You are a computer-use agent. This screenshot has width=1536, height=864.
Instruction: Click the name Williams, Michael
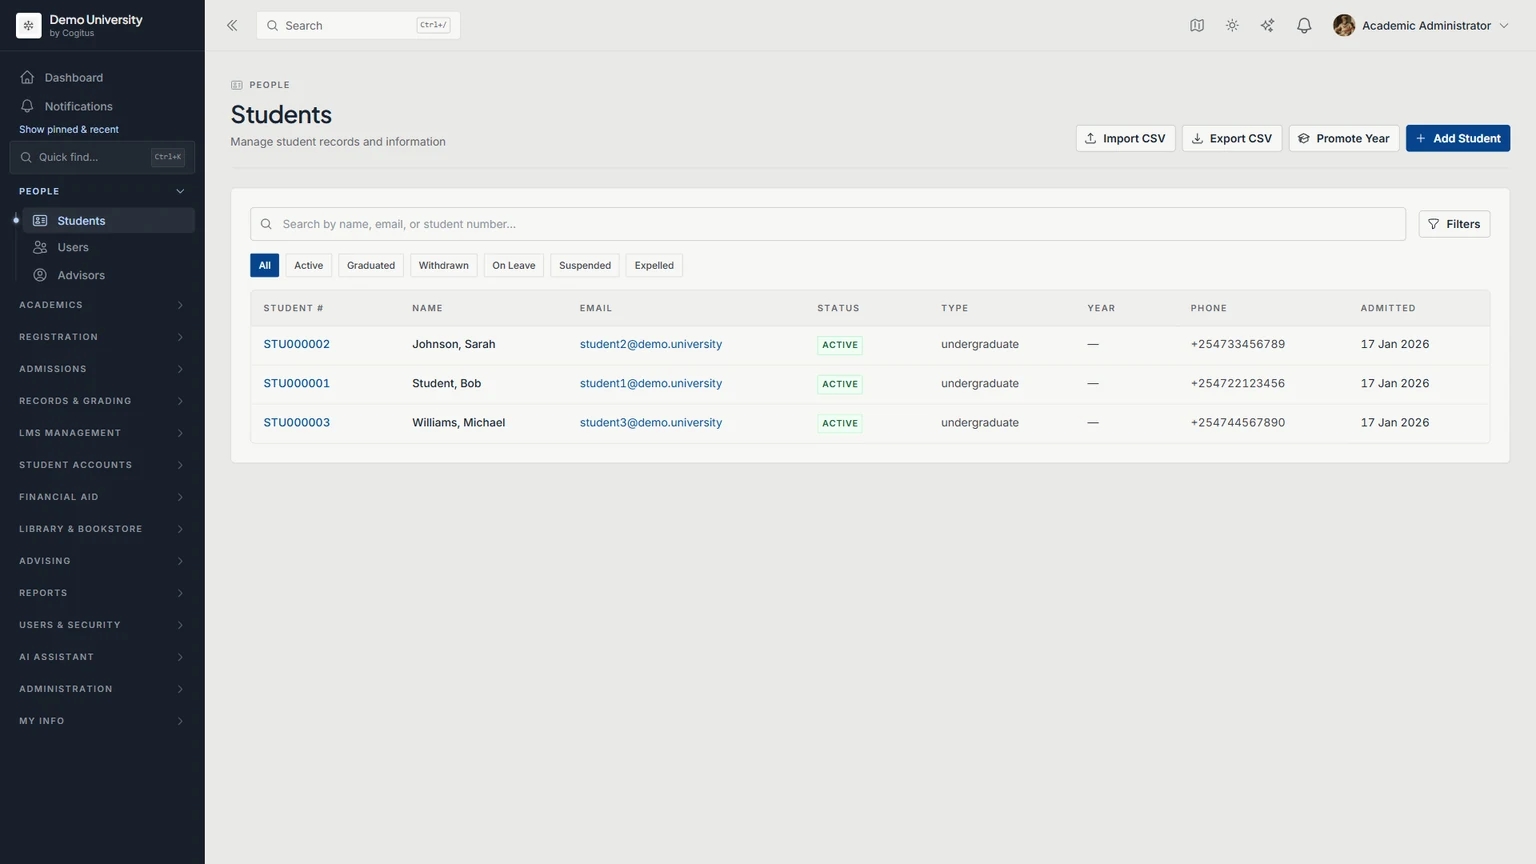459,423
